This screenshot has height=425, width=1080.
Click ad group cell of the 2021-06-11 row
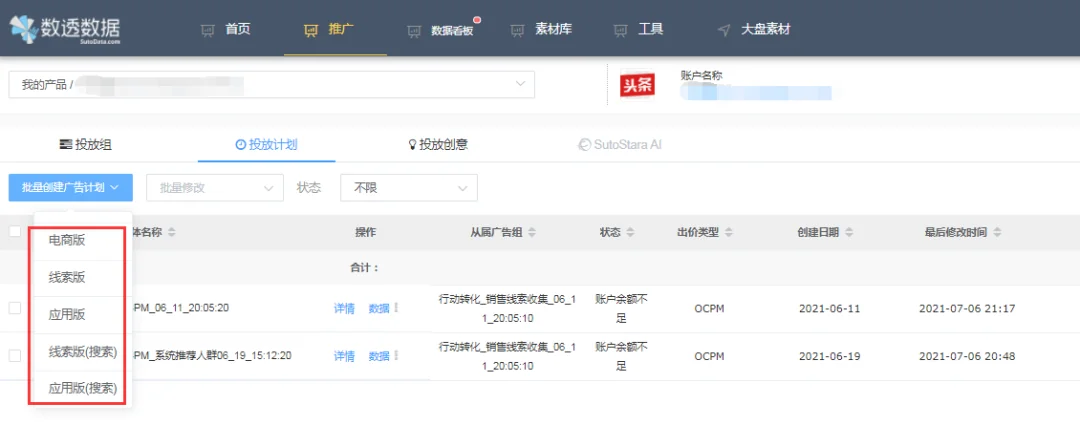(507, 309)
